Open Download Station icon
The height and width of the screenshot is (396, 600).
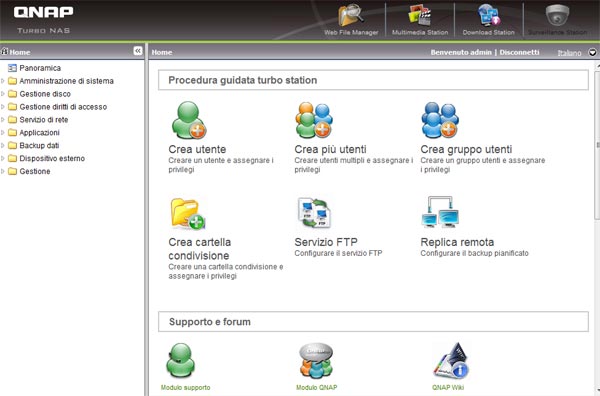coord(489,15)
